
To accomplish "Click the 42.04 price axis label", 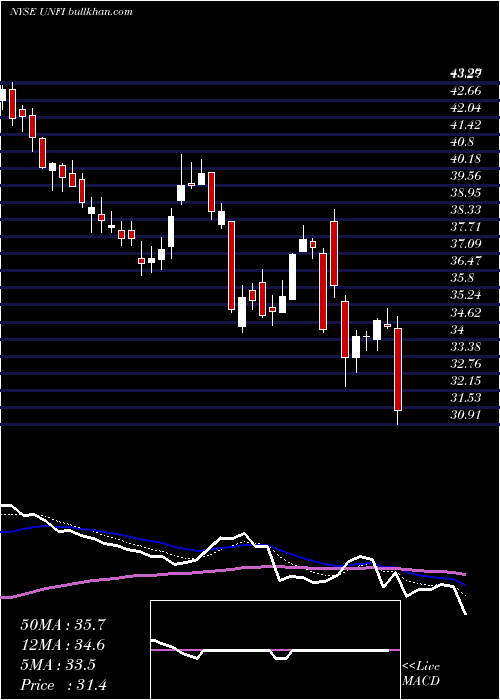I will coord(465,108).
